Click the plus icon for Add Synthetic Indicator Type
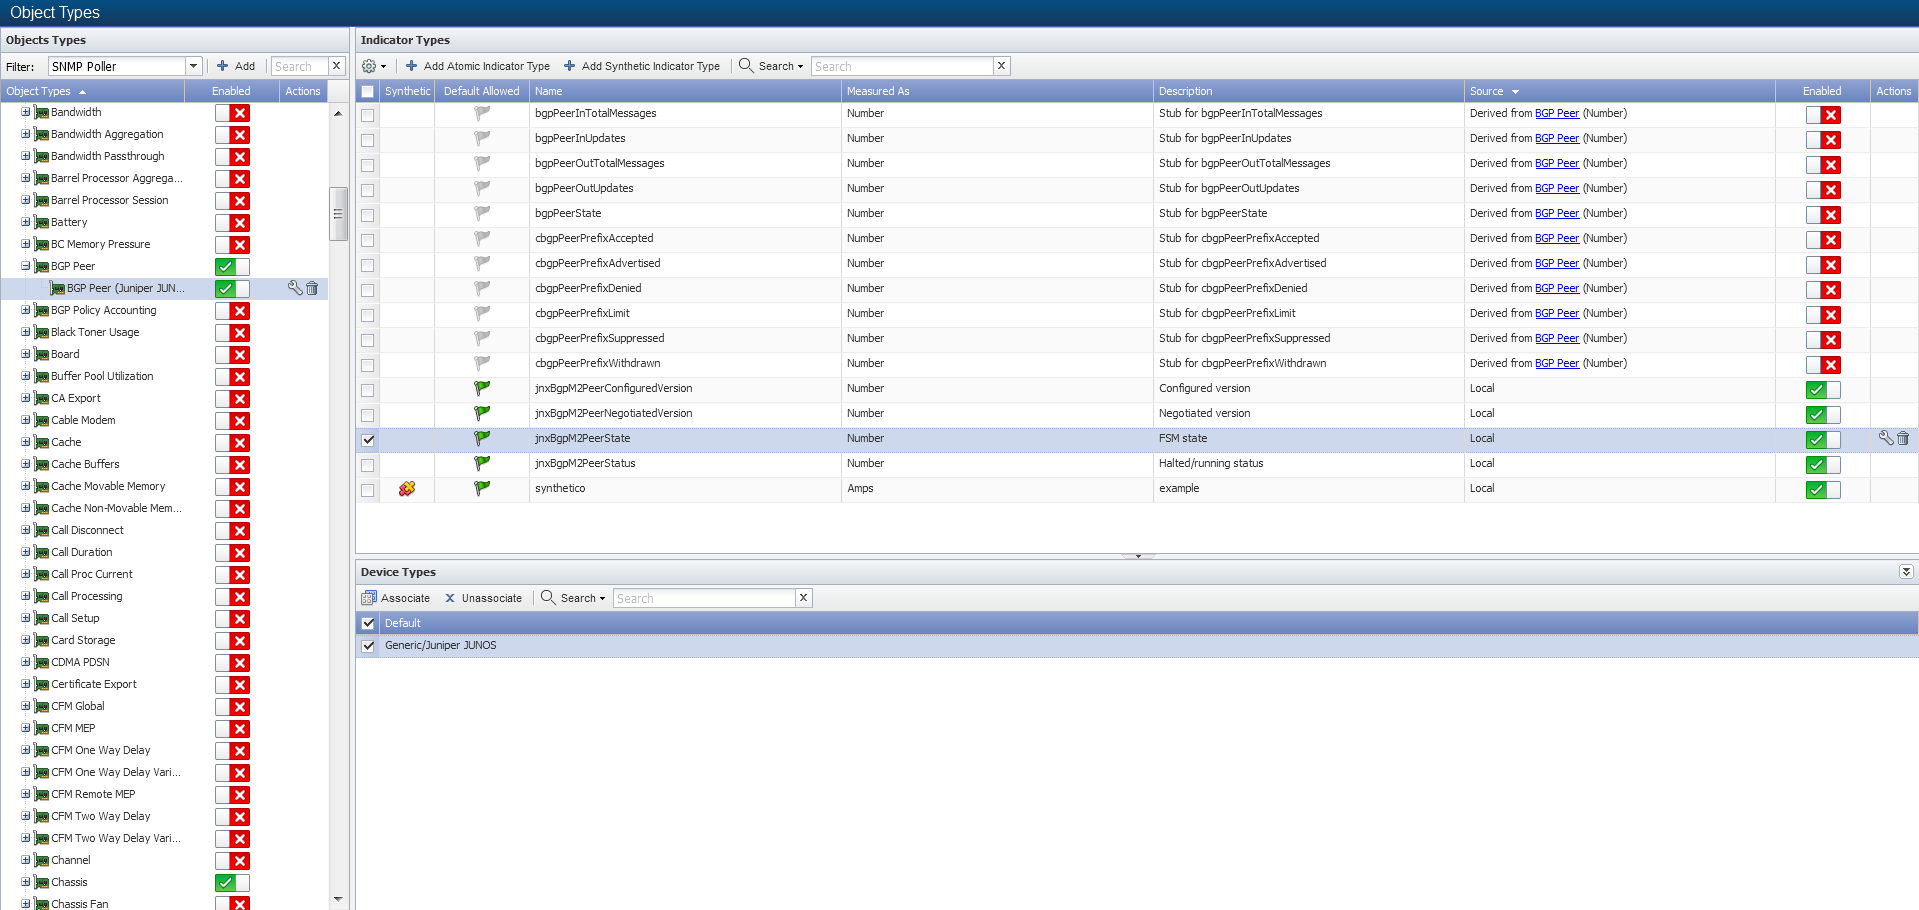 (569, 66)
